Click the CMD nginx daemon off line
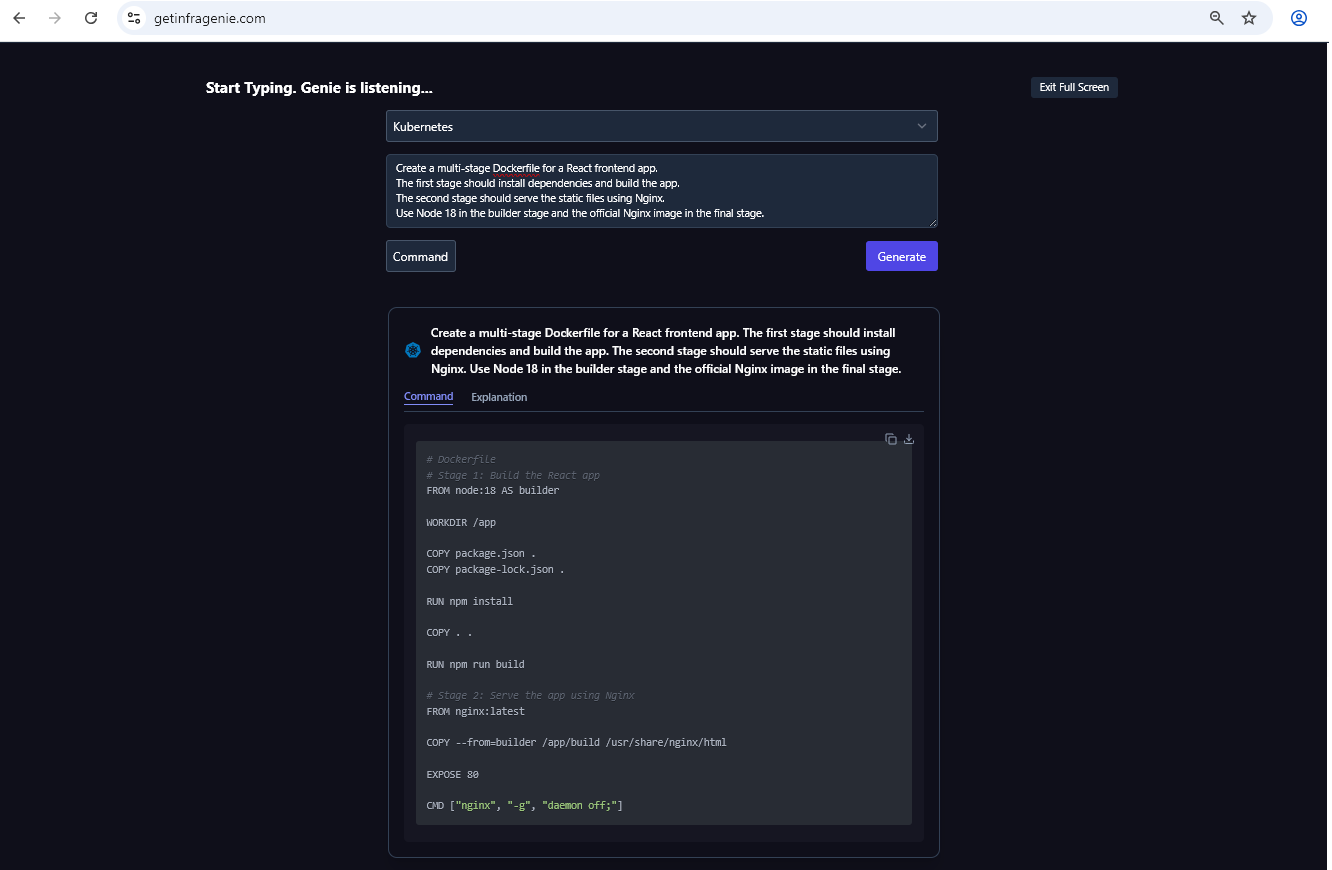The image size is (1332, 870). (x=525, y=805)
